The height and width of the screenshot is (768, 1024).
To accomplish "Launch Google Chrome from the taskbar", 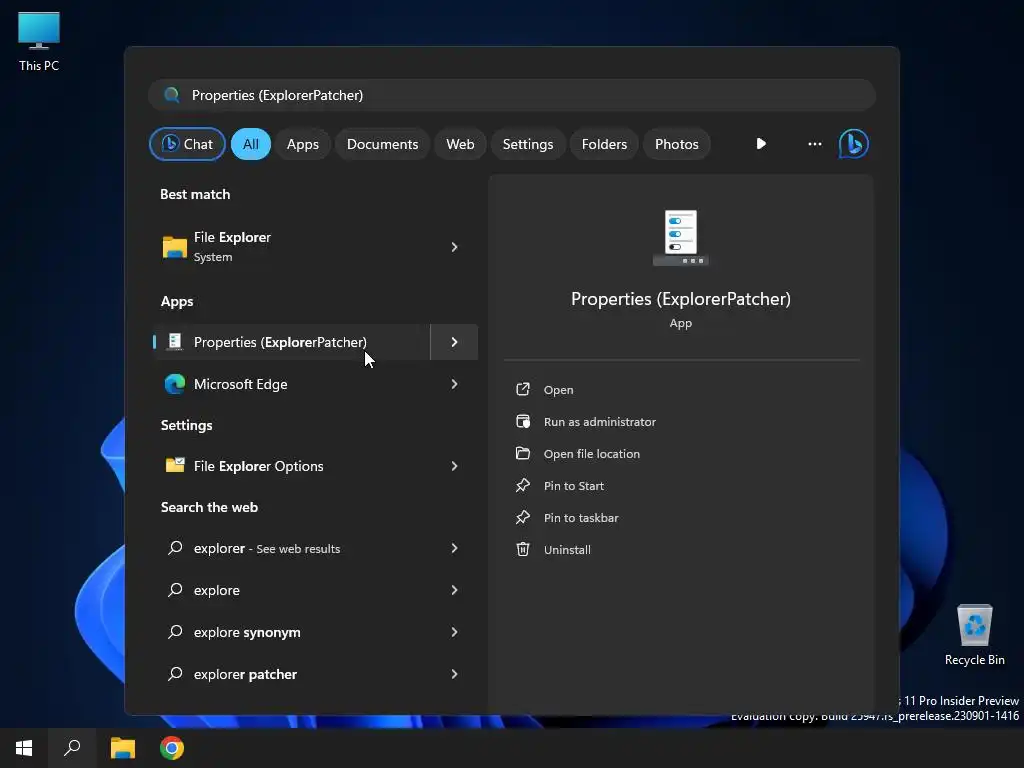I will tap(172, 748).
